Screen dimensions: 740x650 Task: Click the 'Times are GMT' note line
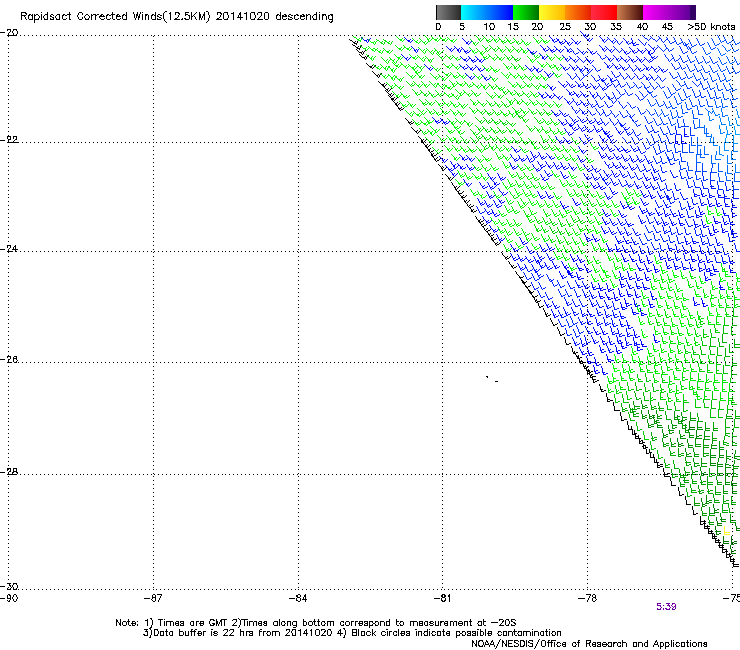pos(316,623)
